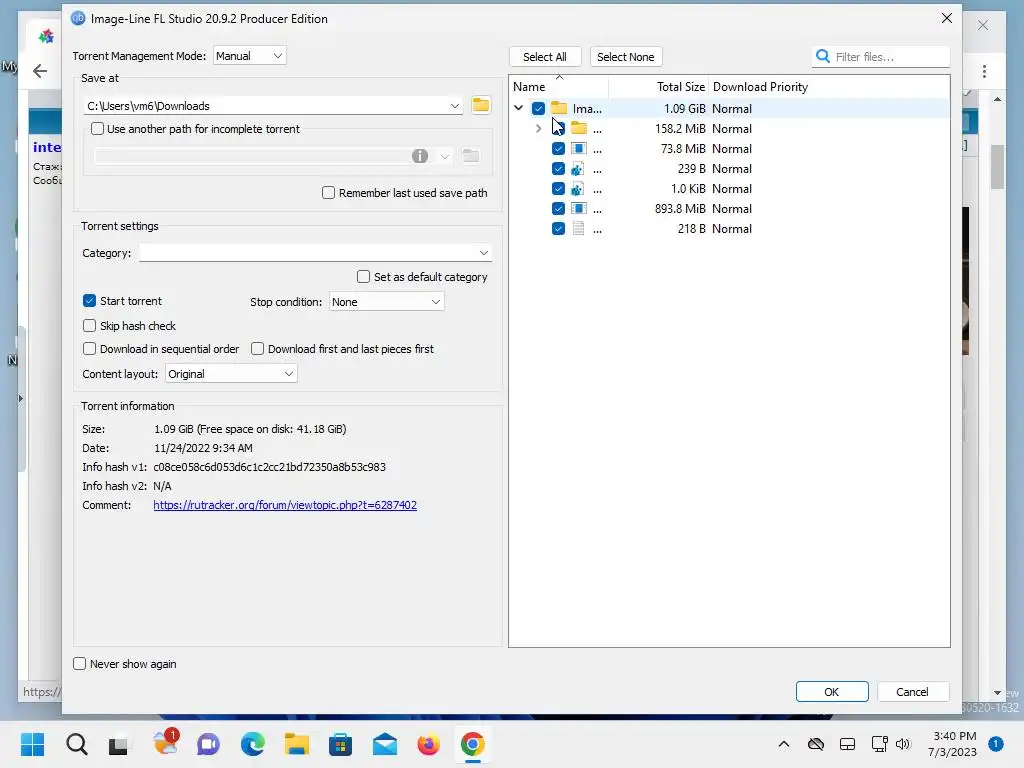This screenshot has width=1024, height=768.
Task: Check 'Never show again'
Action: coord(80,664)
